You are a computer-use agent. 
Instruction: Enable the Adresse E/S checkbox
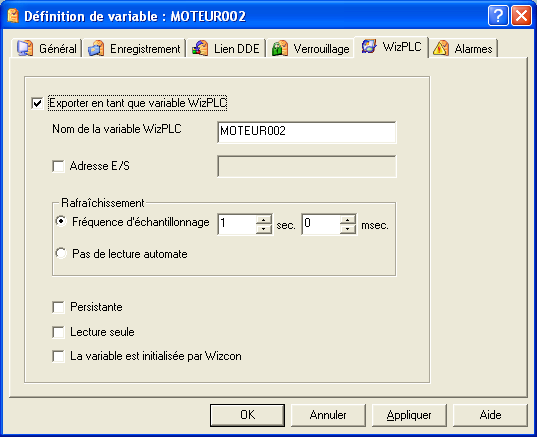tap(58, 166)
